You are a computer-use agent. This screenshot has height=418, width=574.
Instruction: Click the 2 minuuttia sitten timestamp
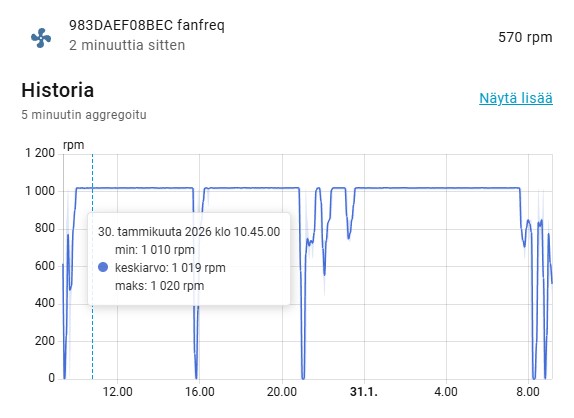(127, 45)
